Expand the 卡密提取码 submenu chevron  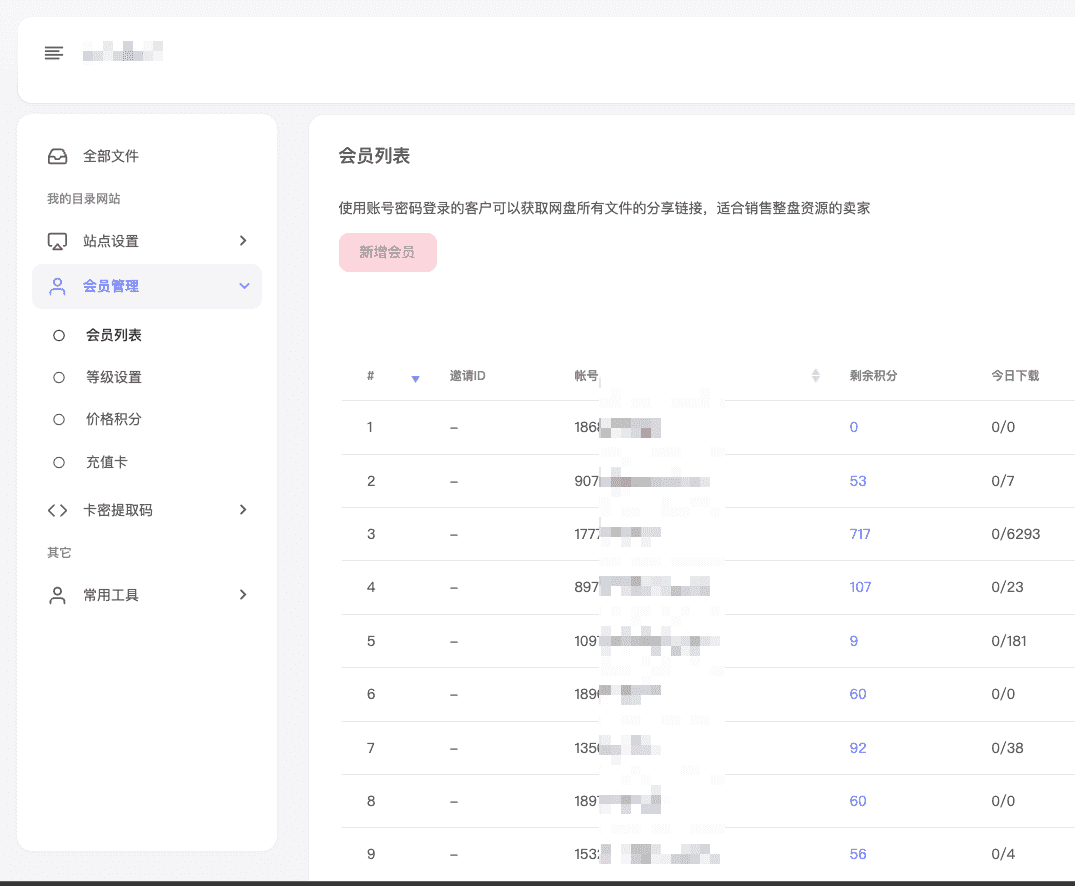pos(242,510)
